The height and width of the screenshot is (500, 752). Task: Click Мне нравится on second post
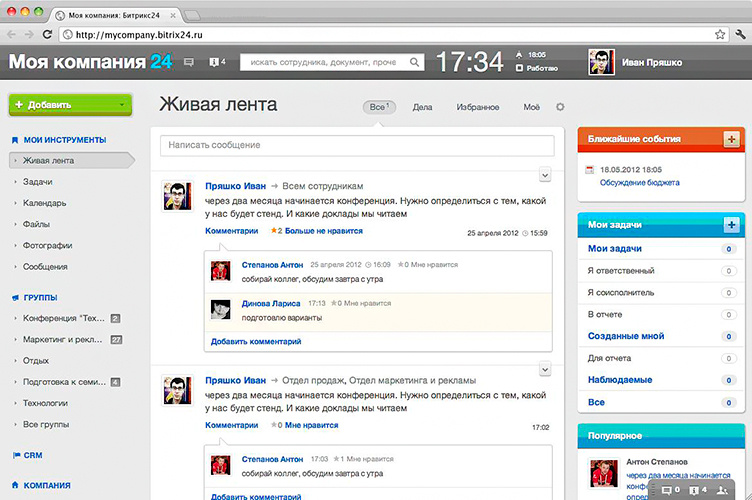(311, 425)
